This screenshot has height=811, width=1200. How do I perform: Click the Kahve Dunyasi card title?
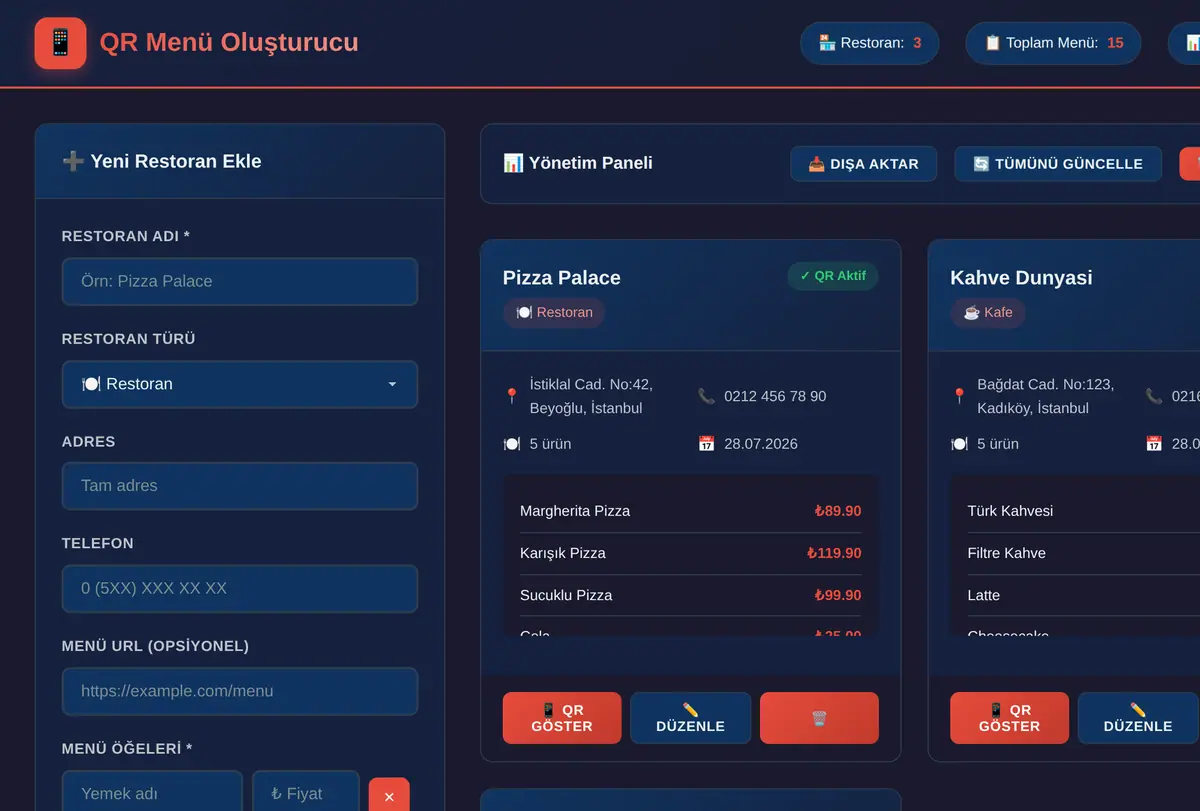[x=1021, y=278]
